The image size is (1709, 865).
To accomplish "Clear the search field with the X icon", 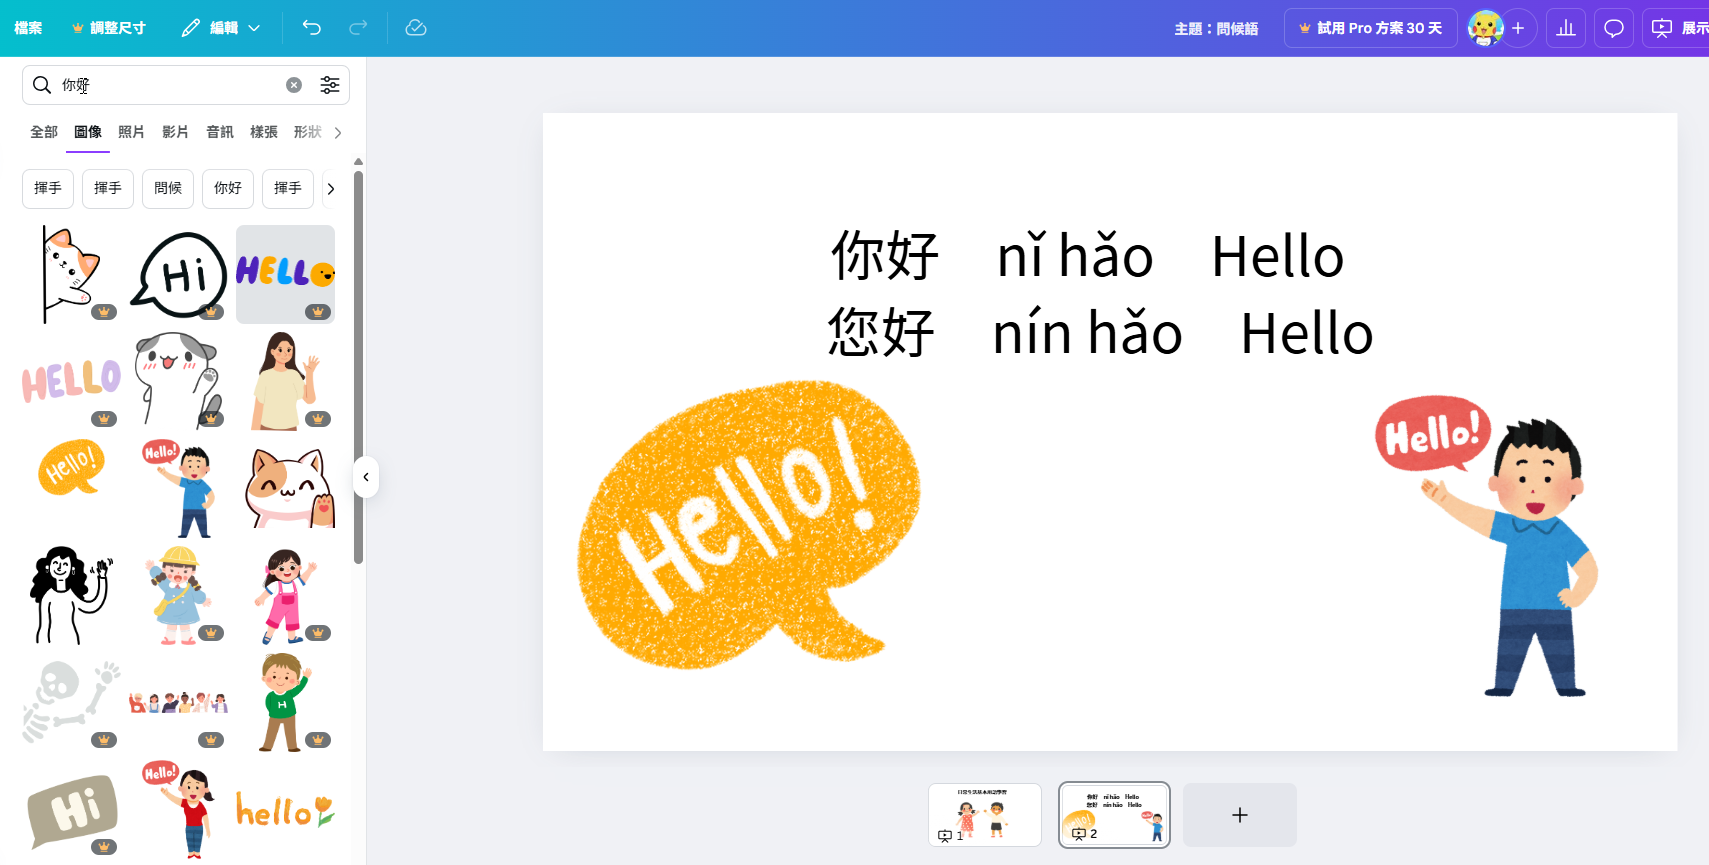I will click(x=294, y=85).
